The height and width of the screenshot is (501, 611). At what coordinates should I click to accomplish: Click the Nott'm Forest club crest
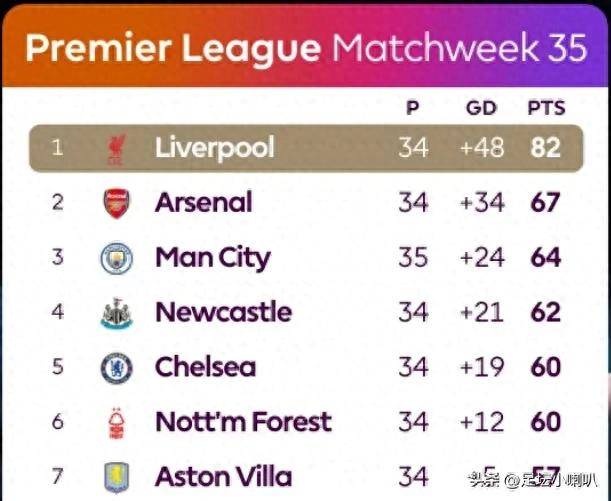(x=116, y=422)
